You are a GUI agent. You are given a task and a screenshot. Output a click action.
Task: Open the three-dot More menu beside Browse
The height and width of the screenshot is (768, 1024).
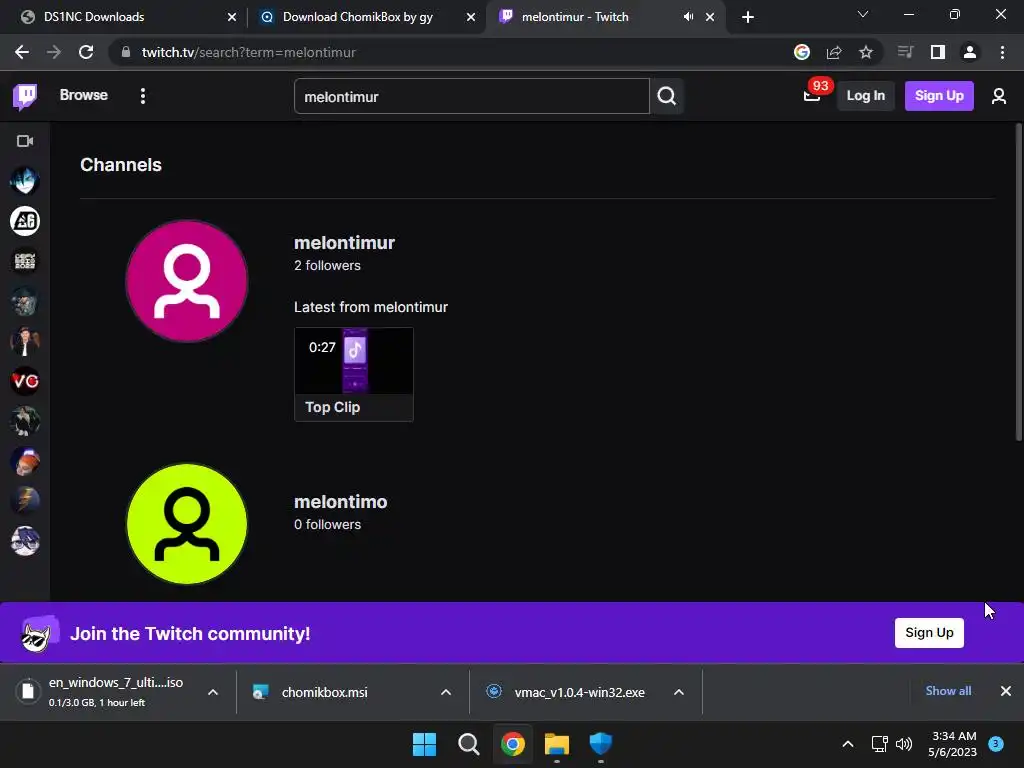143,96
